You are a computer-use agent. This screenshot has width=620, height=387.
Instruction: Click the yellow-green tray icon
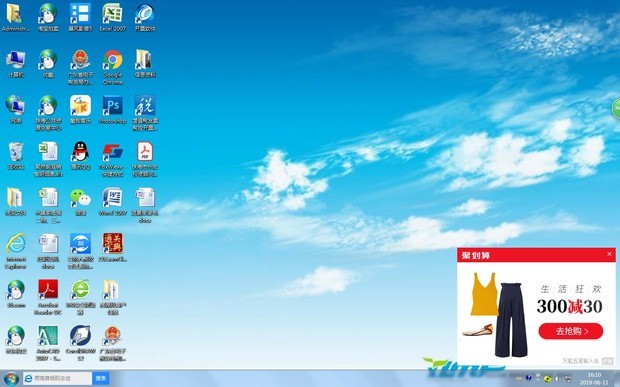(548, 379)
